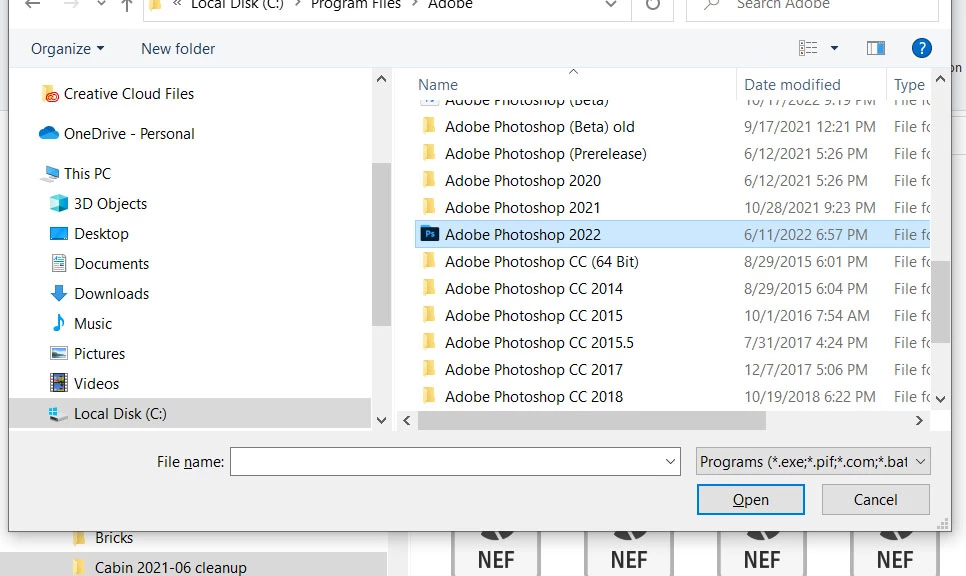The image size is (966, 576).
Task: Sort by Type column header
Action: pyautogui.click(x=909, y=84)
